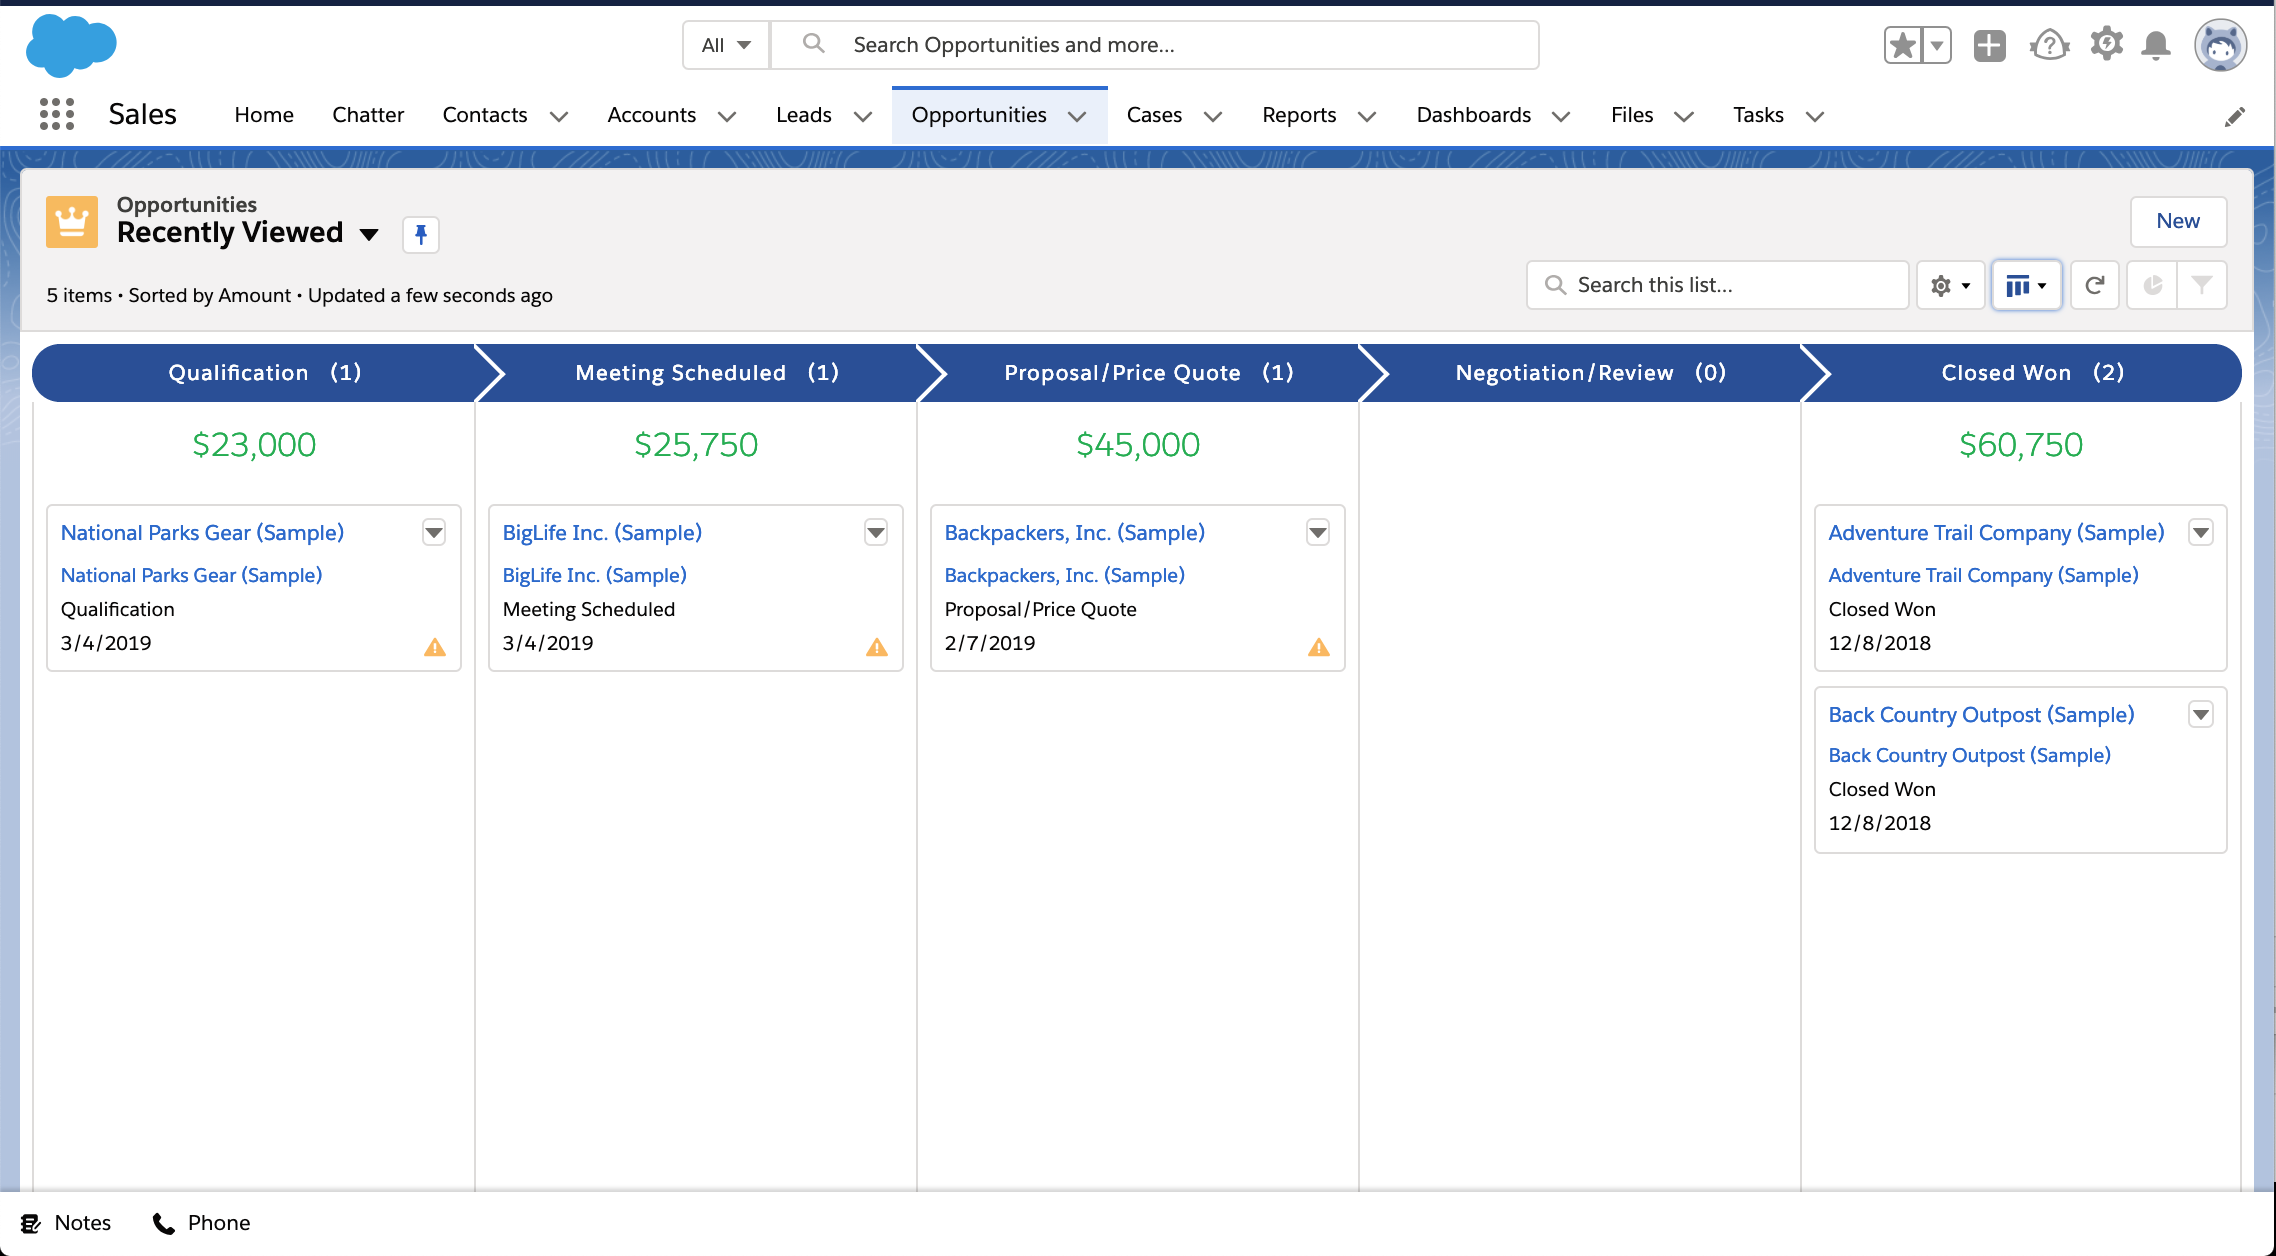Open the Notifications bell
The height and width of the screenshot is (1256, 2276).
tap(2157, 45)
